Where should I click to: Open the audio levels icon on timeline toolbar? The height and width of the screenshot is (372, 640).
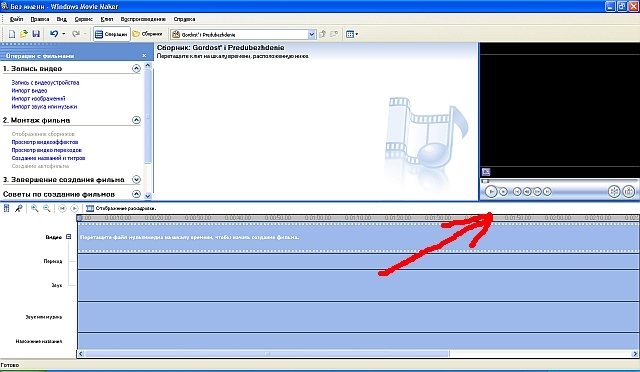point(7,208)
